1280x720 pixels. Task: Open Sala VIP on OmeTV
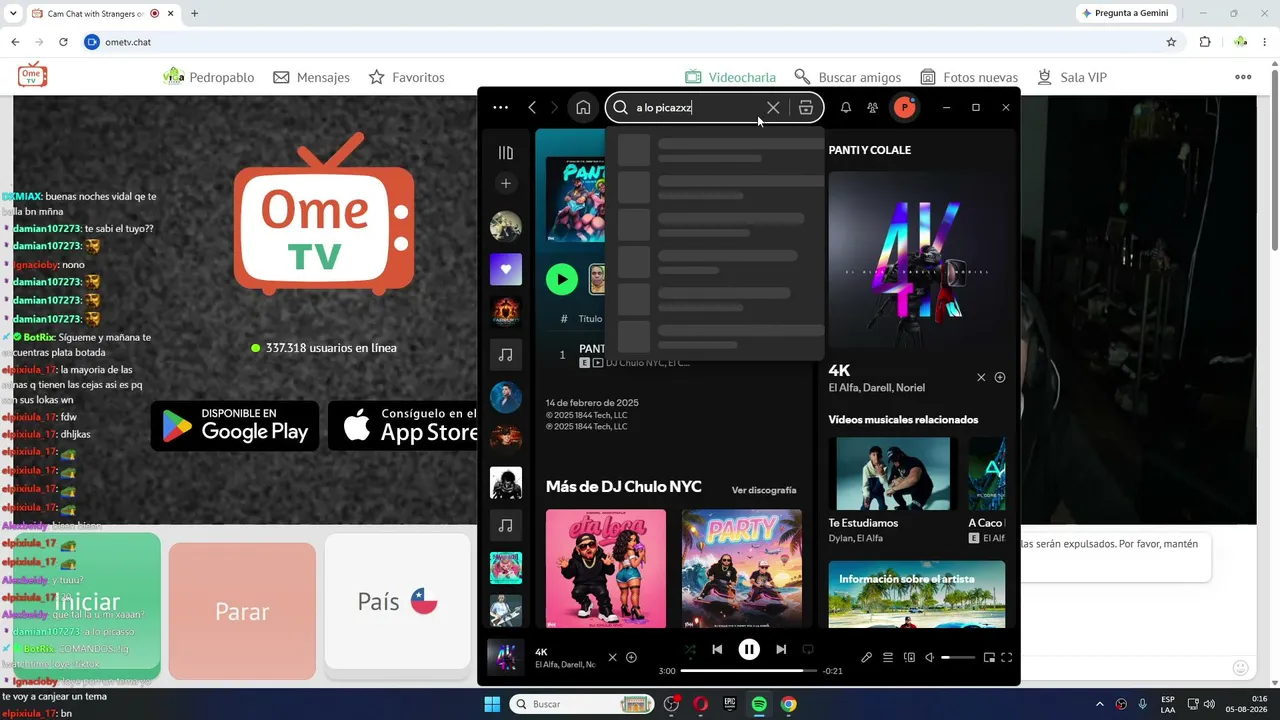[1071, 77]
